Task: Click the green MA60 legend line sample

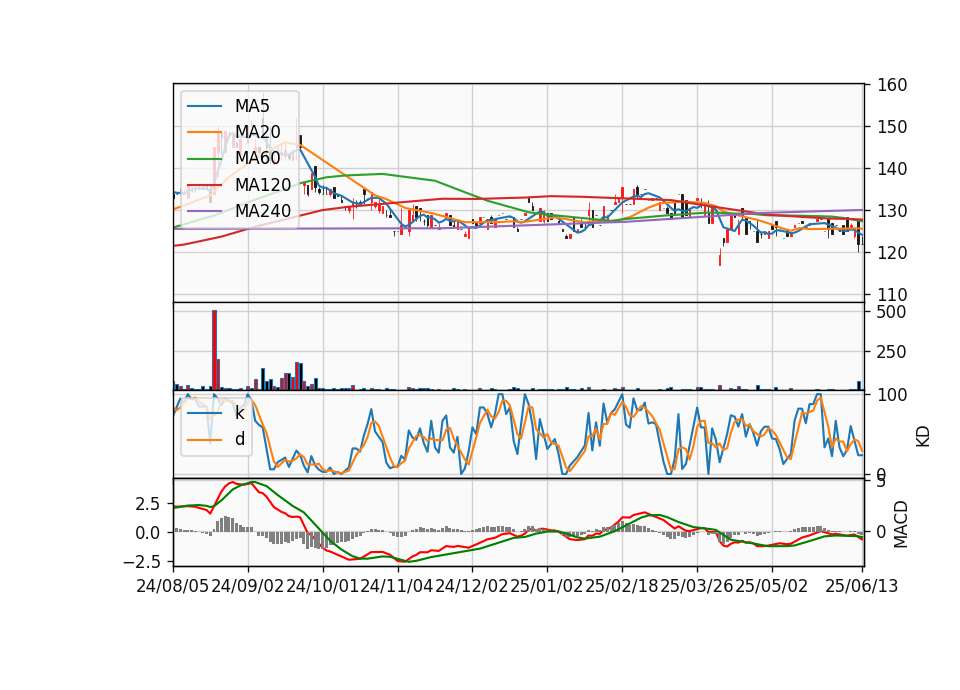Action: pyautogui.click(x=204, y=158)
